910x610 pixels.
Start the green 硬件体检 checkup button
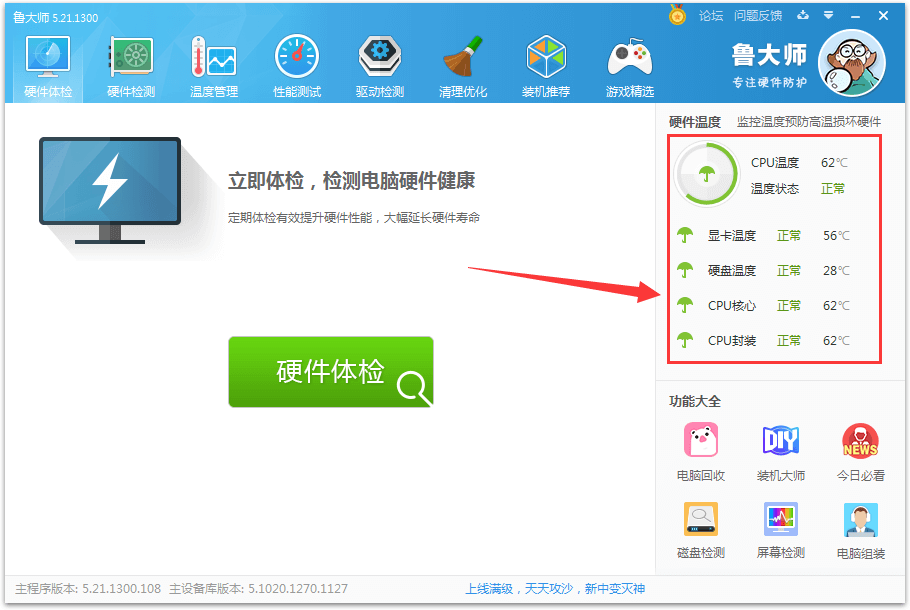(x=331, y=372)
